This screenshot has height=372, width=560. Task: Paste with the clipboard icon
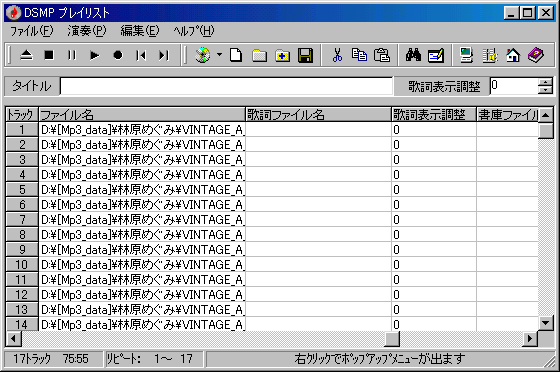382,55
